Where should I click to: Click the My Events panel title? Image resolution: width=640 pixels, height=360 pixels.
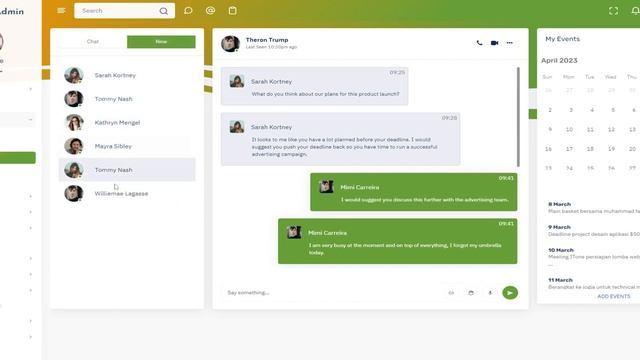[x=562, y=39]
